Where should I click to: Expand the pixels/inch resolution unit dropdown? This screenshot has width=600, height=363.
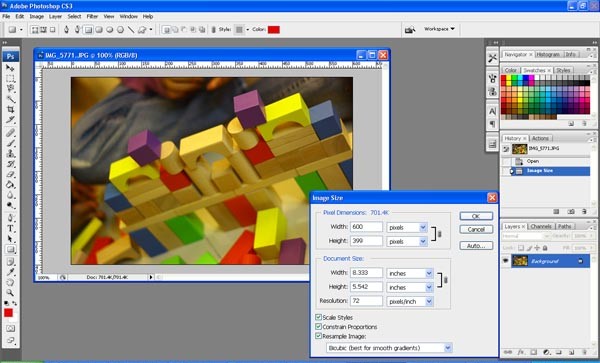pyautogui.click(x=410, y=301)
